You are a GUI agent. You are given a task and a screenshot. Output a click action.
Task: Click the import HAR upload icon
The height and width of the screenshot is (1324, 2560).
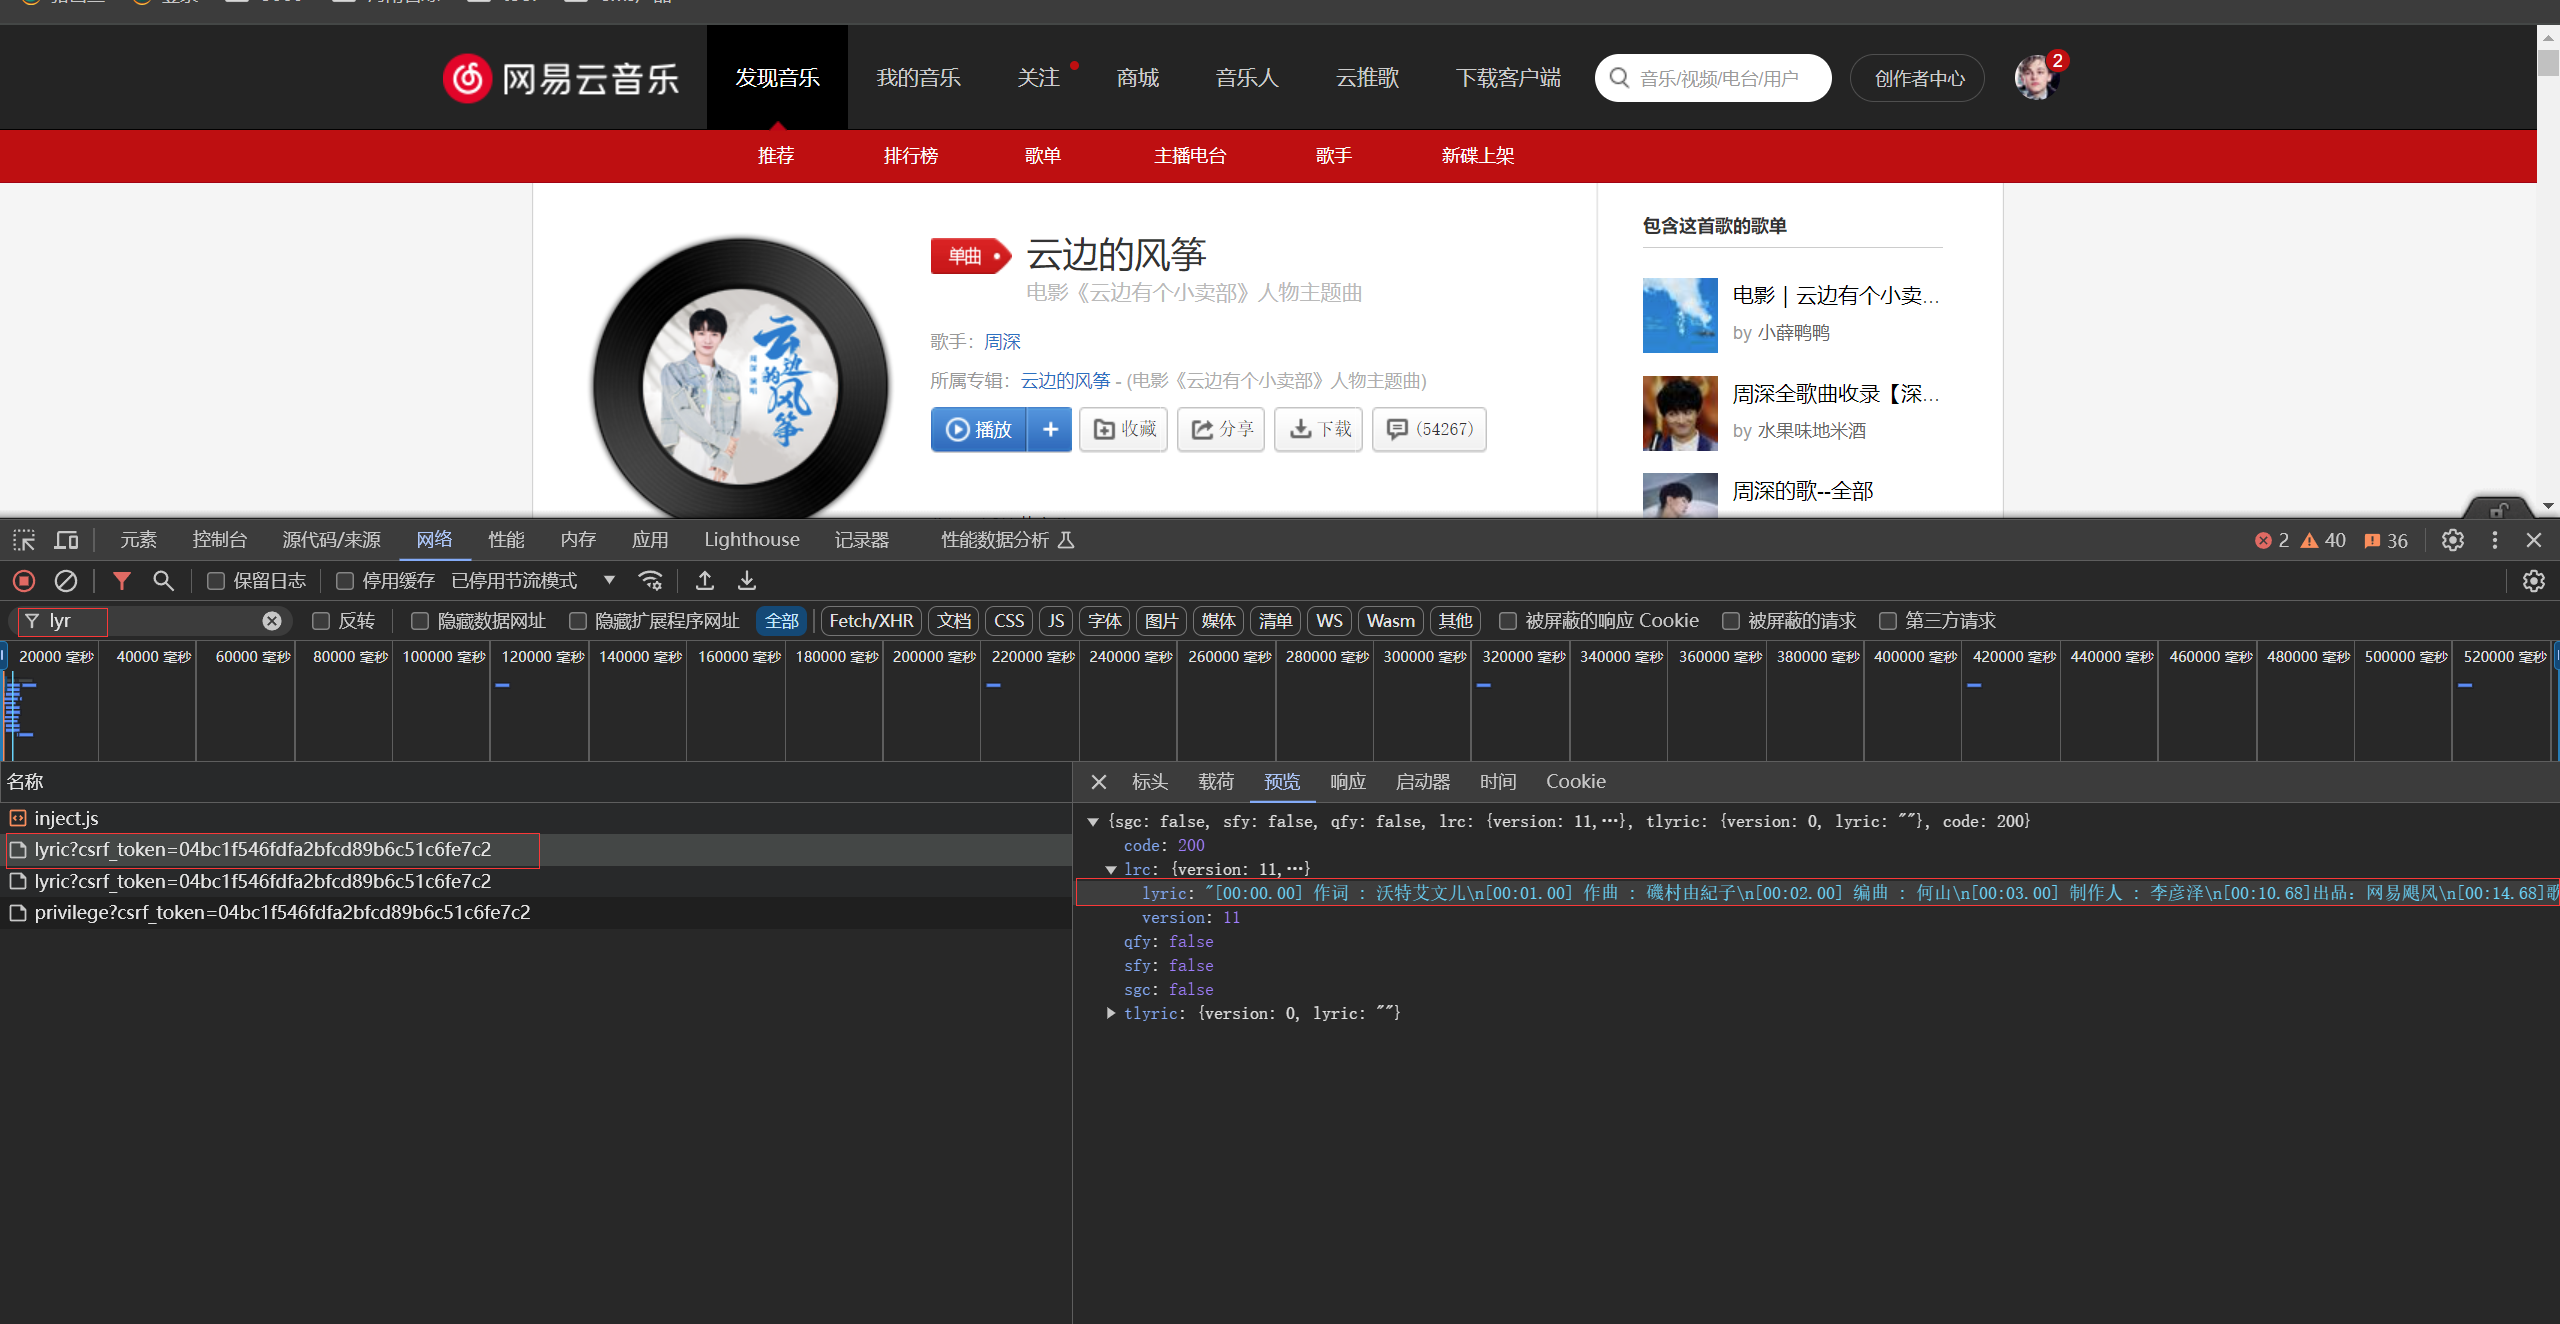pyautogui.click(x=705, y=581)
